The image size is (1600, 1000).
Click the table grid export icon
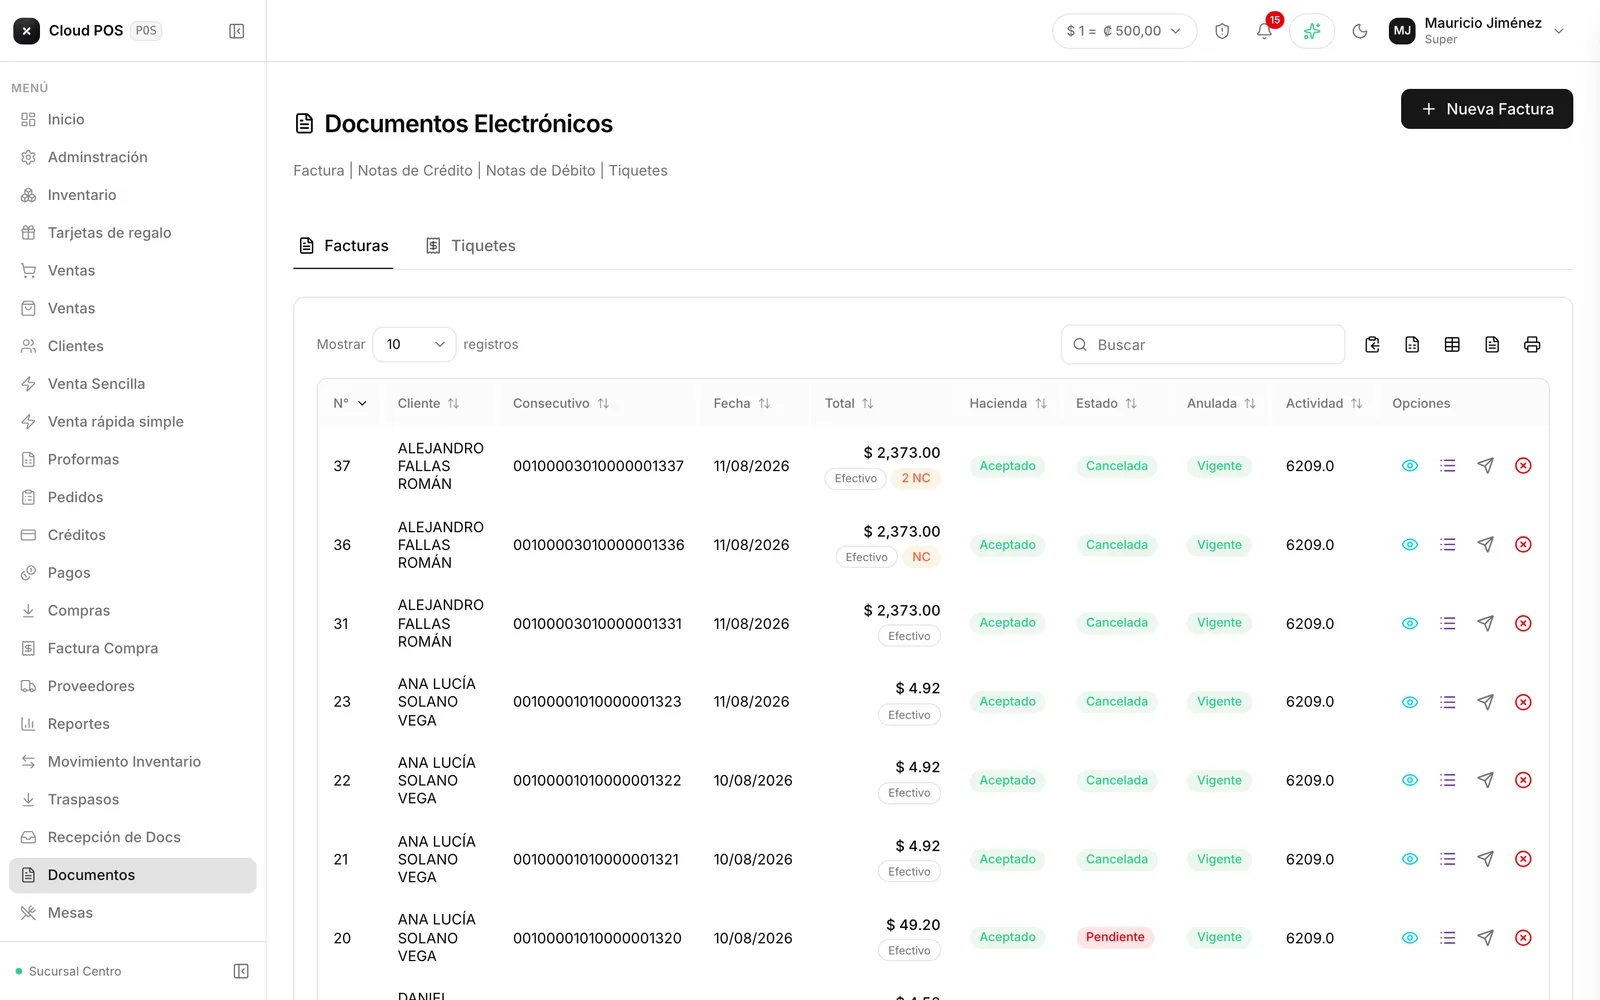pyautogui.click(x=1452, y=345)
